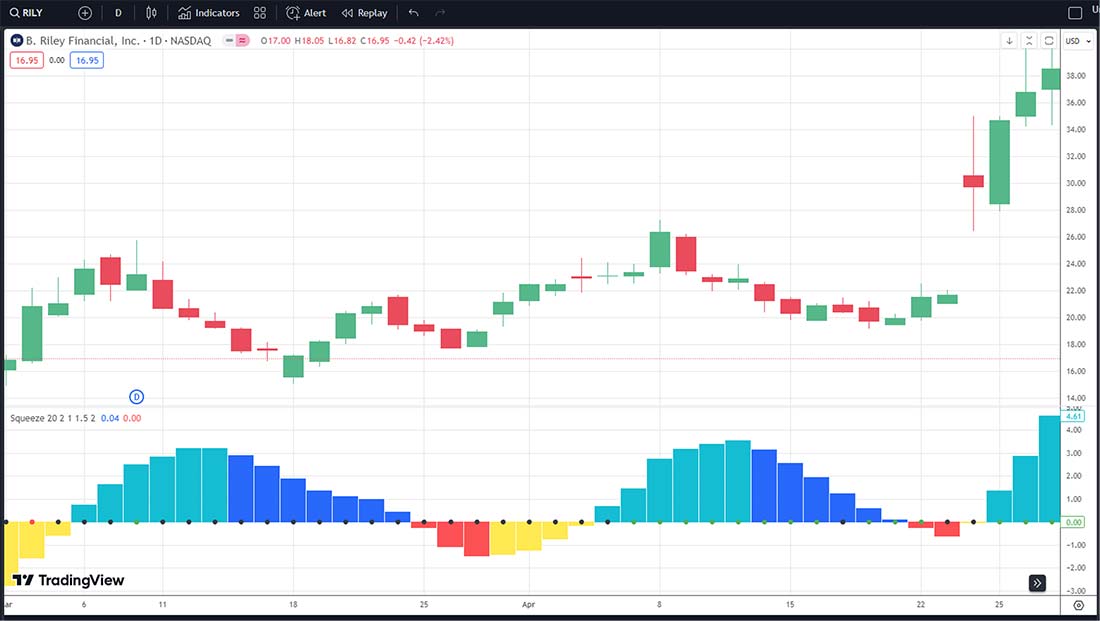This screenshot has width=1100, height=621.
Task: Click the 11 date on time axis
Action: (x=162, y=604)
